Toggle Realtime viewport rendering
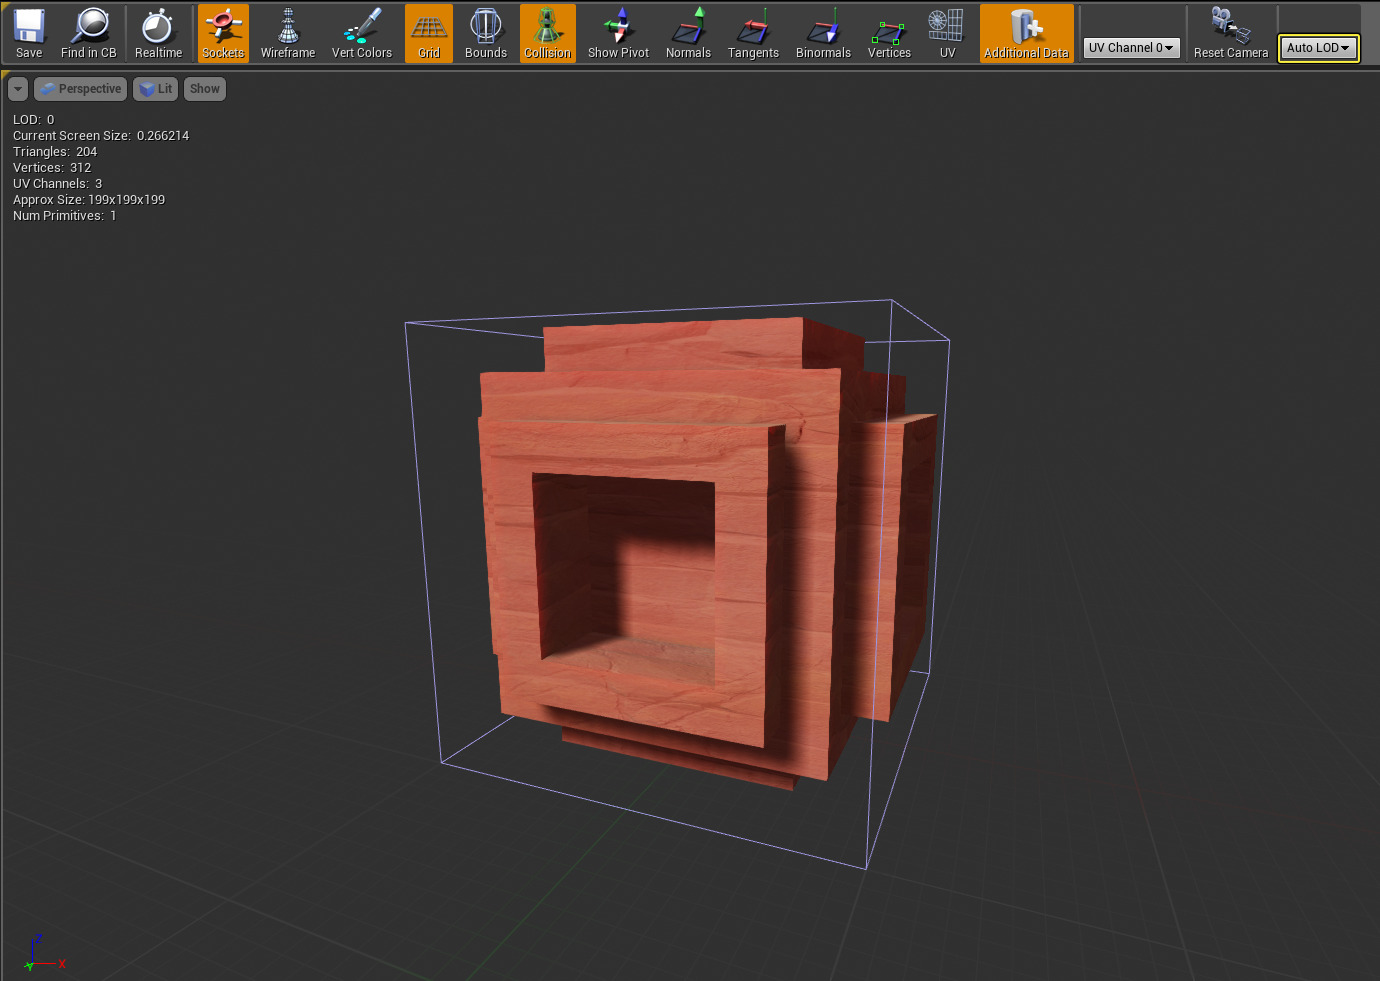Screen dimensions: 1380x981 [158, 33]
